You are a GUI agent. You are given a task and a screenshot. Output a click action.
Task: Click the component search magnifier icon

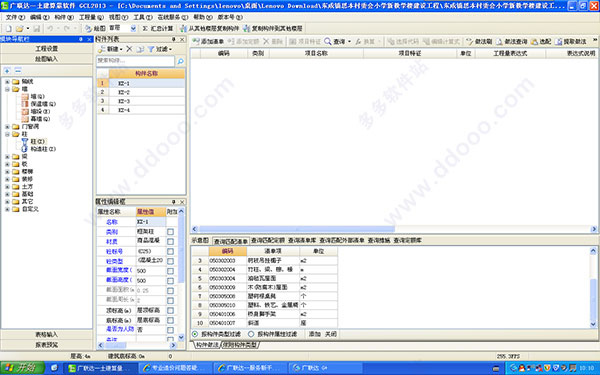point(180,61)
